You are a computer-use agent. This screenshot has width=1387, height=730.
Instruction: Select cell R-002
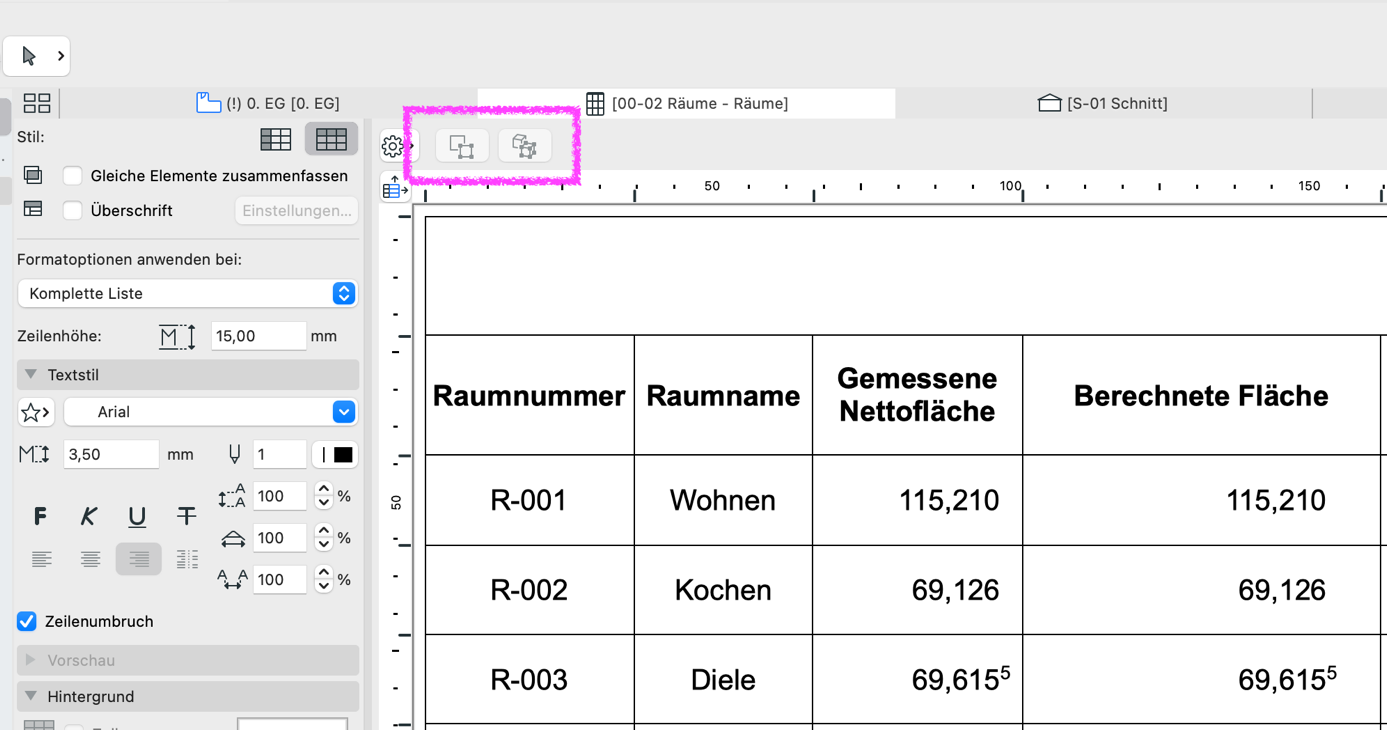point(529,590)
